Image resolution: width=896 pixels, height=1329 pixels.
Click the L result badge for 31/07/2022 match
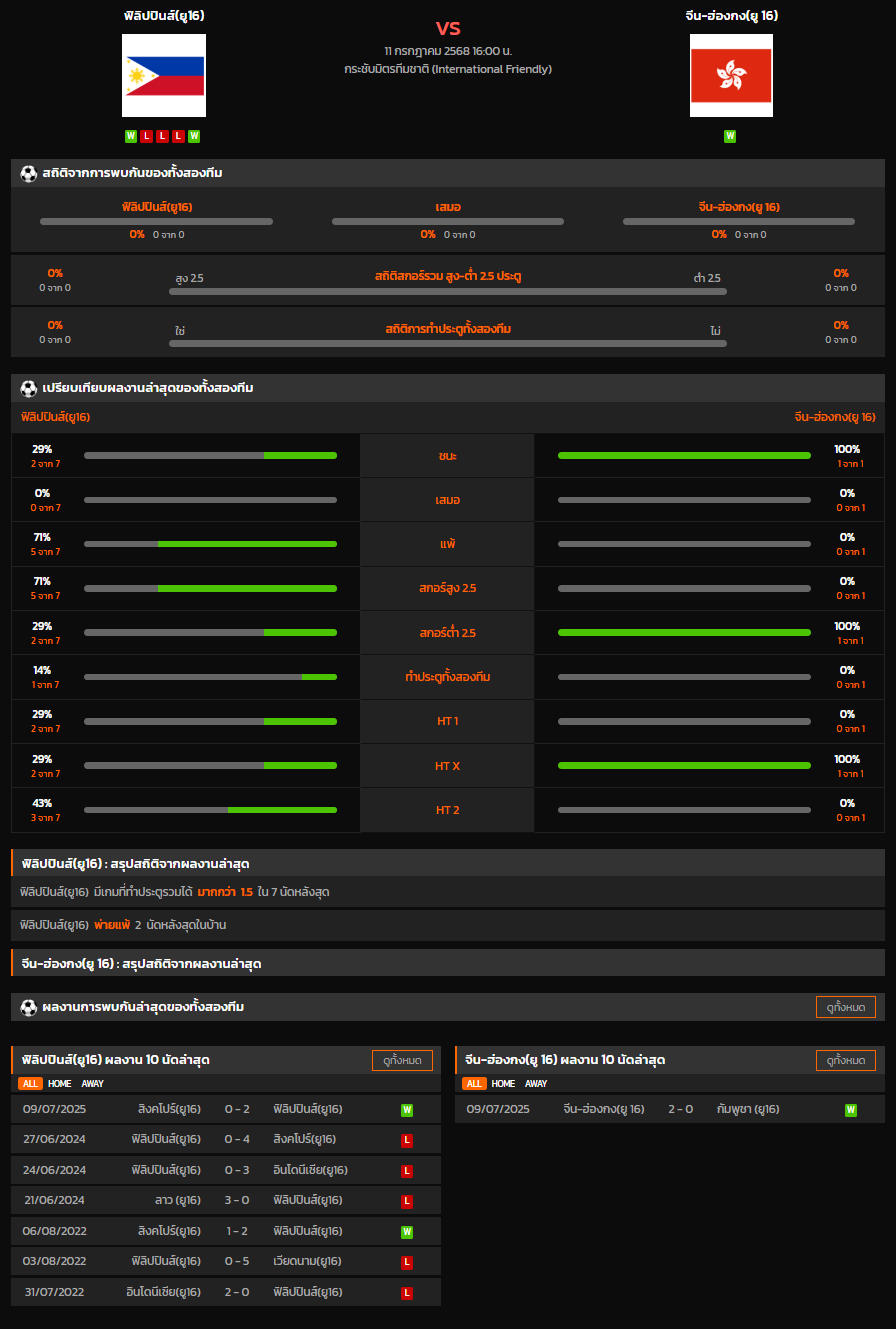[x=407, y=1293]
